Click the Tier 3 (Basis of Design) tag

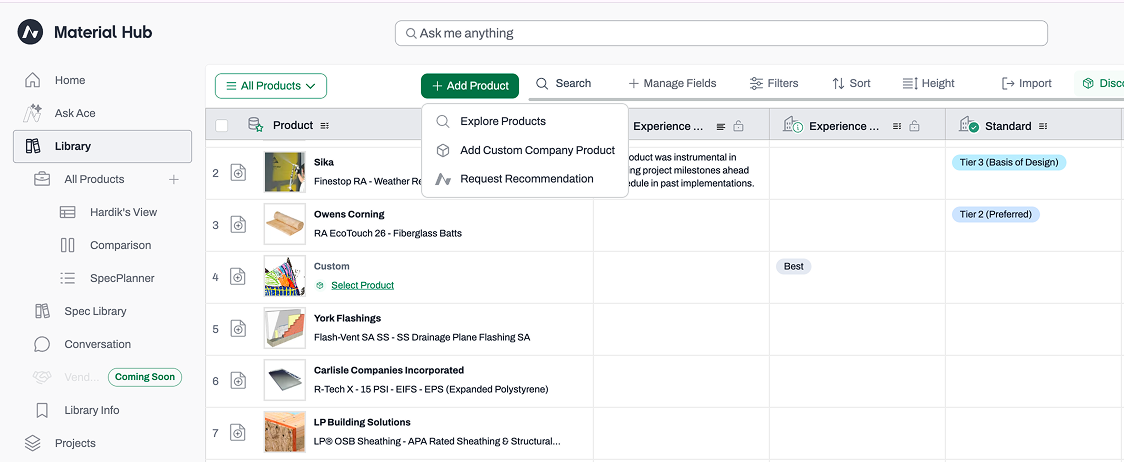pyautogui.click(x=1009, y=162)
